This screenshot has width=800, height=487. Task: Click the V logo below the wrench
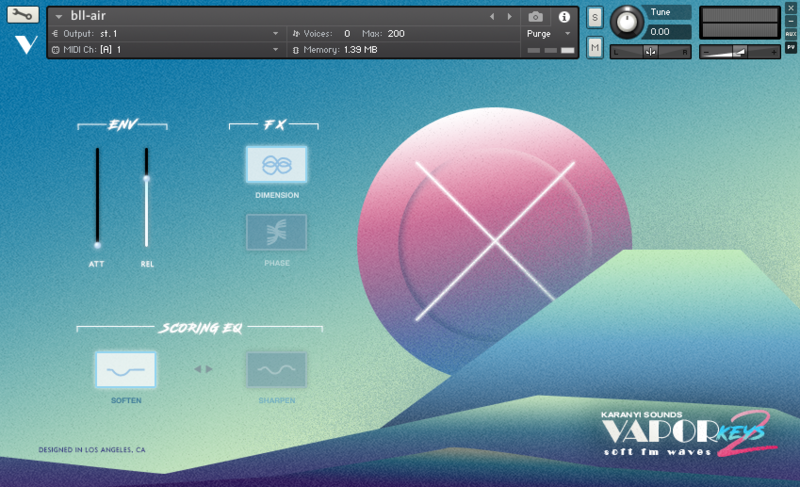coord(26,44)
